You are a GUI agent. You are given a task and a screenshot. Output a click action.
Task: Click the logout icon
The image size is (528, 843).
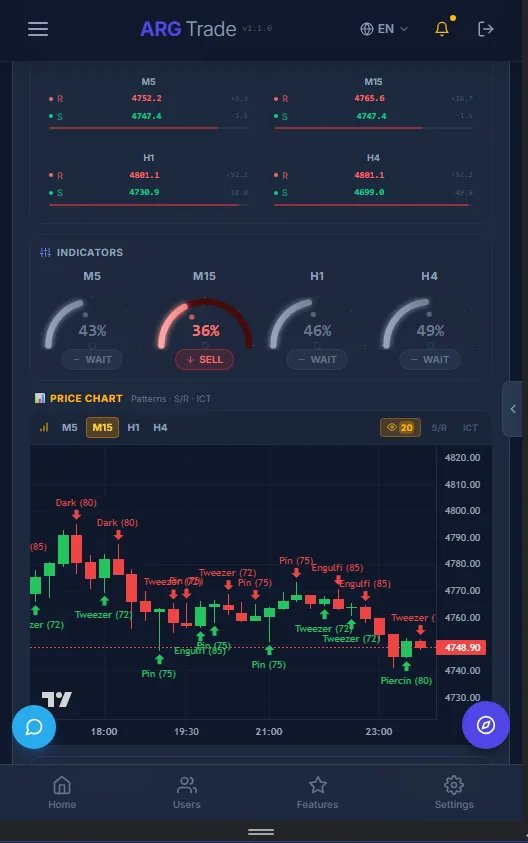click(486, 29)
